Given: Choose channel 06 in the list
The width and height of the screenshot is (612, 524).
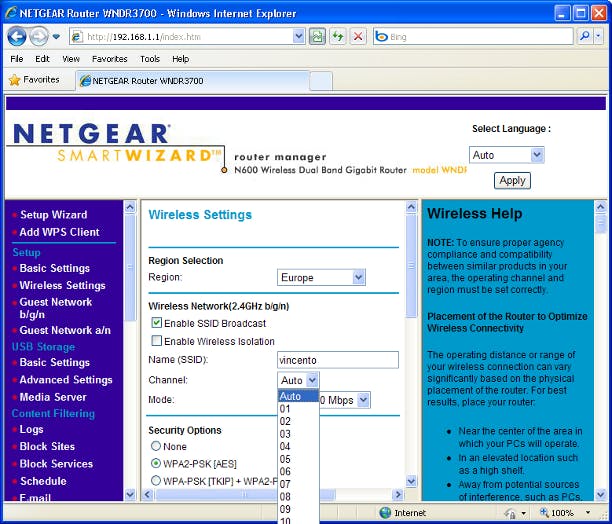Looking at the screenshot, I should 298,471.
